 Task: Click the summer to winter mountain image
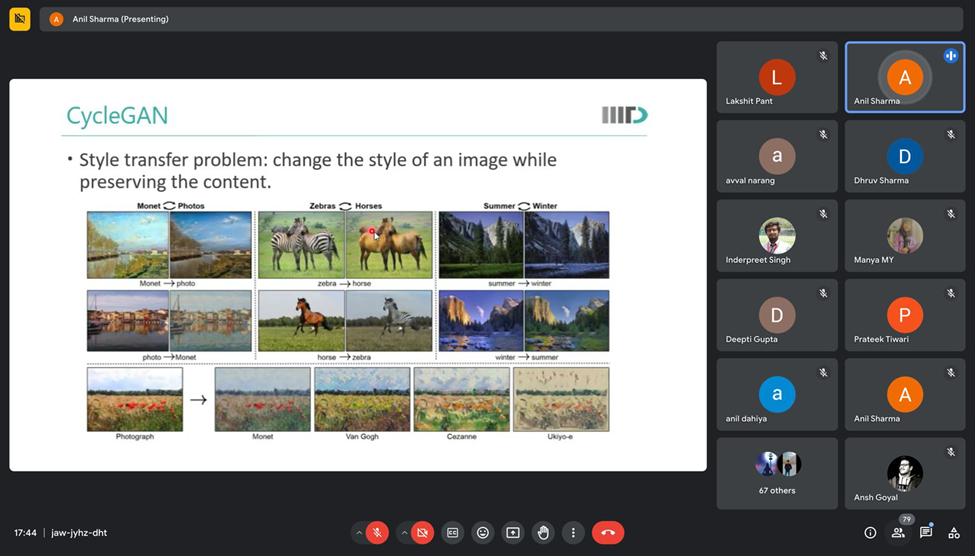524,244
